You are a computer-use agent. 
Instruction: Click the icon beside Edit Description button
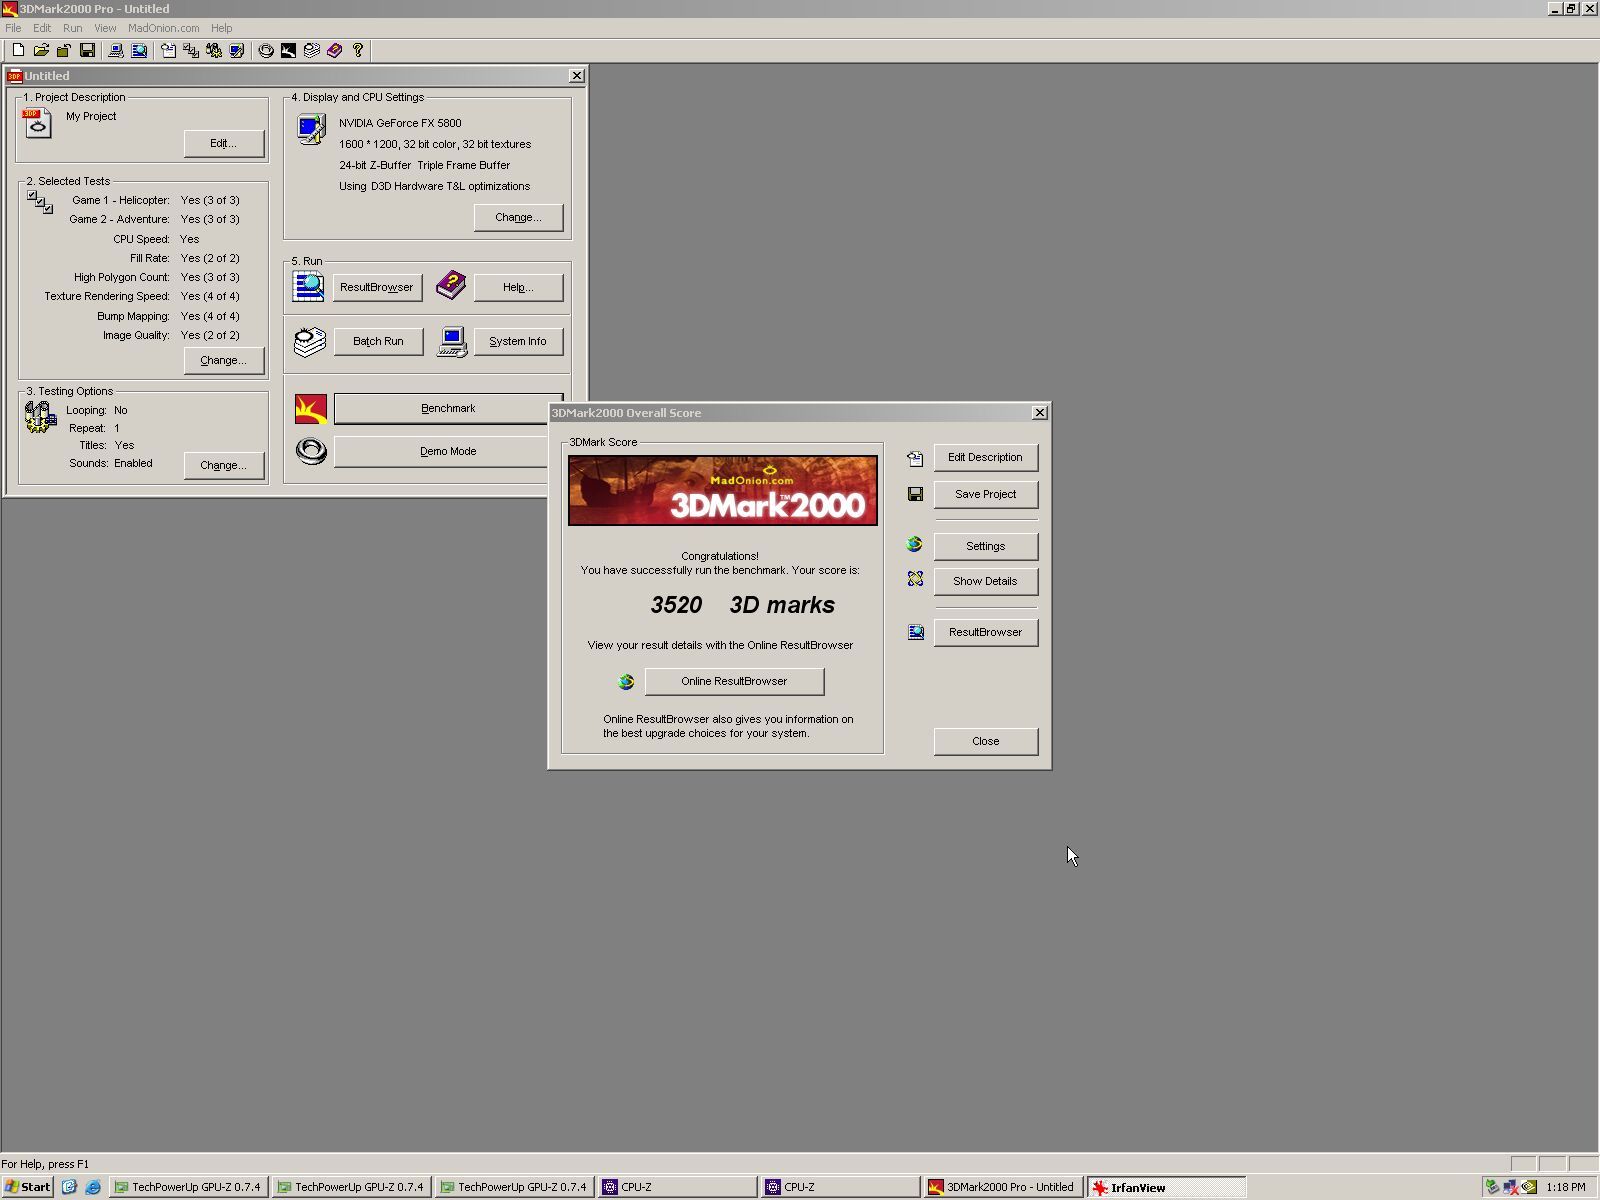tap(915, 459)
